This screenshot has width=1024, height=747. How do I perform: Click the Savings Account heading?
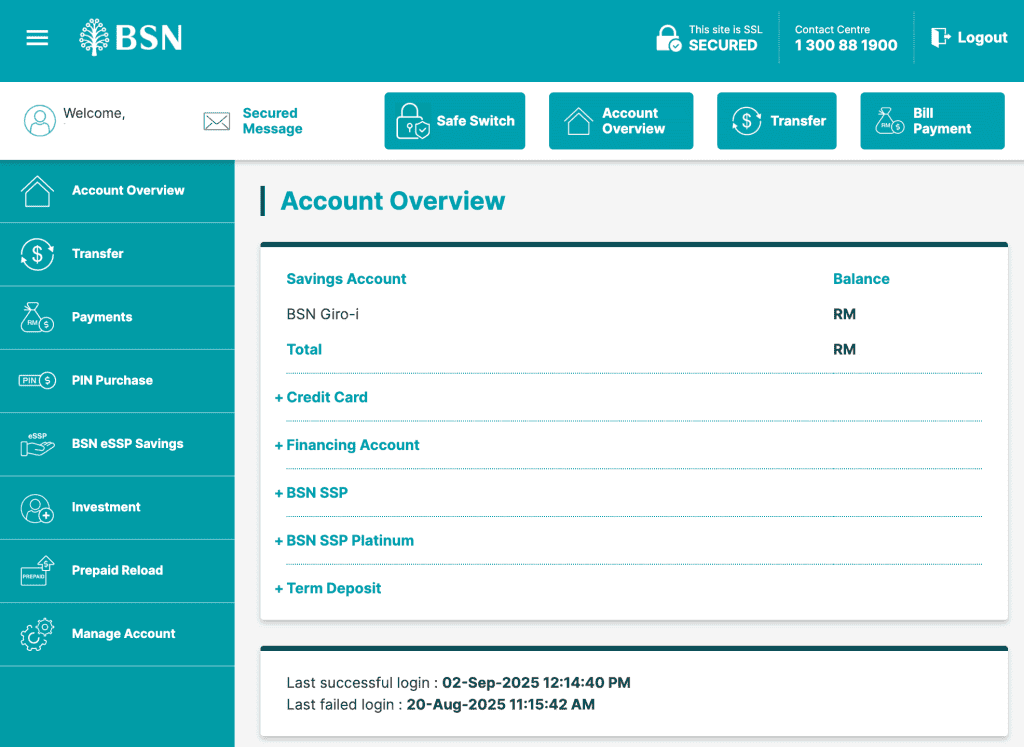[x=346, y=279]
